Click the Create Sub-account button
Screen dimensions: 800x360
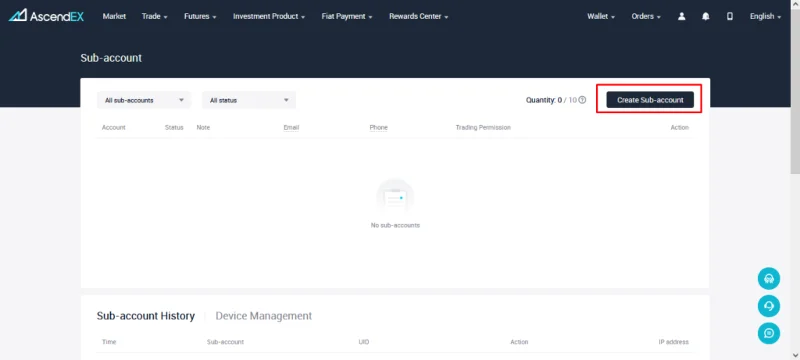650,100
